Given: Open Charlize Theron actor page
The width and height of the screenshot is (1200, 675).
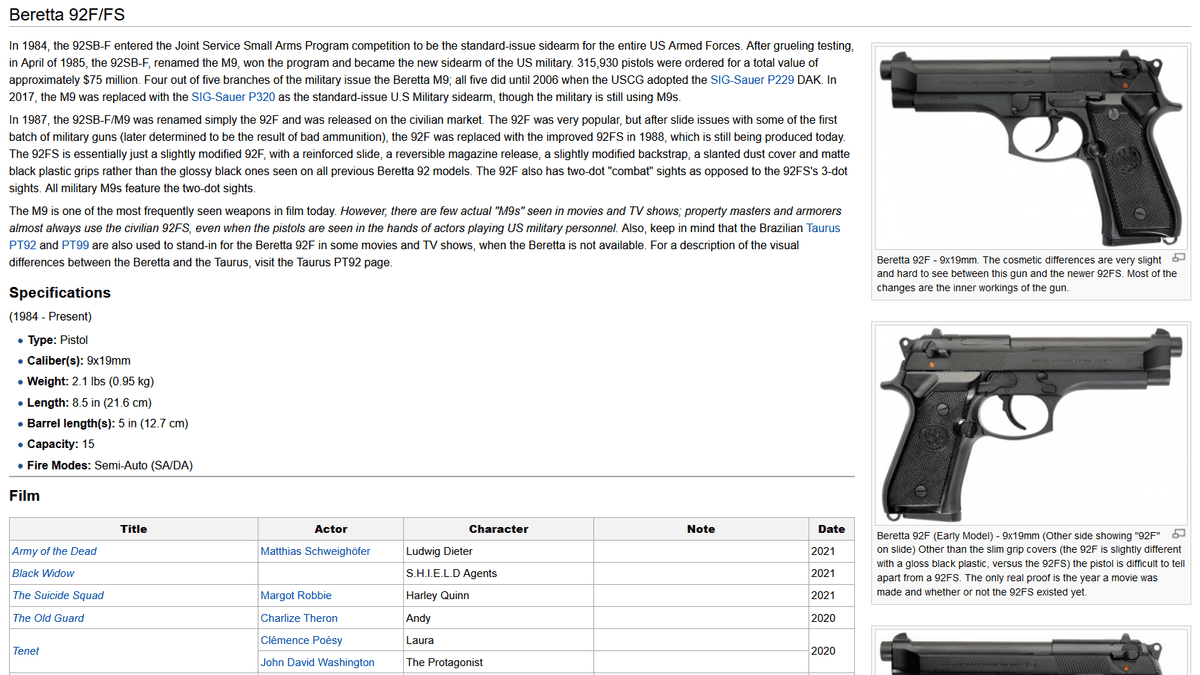Looking at the screenshot, I should 299,618.
